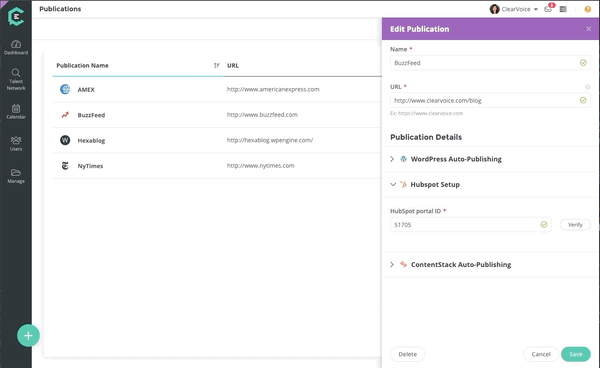Click the Cancel button

(x=541, y=354)
